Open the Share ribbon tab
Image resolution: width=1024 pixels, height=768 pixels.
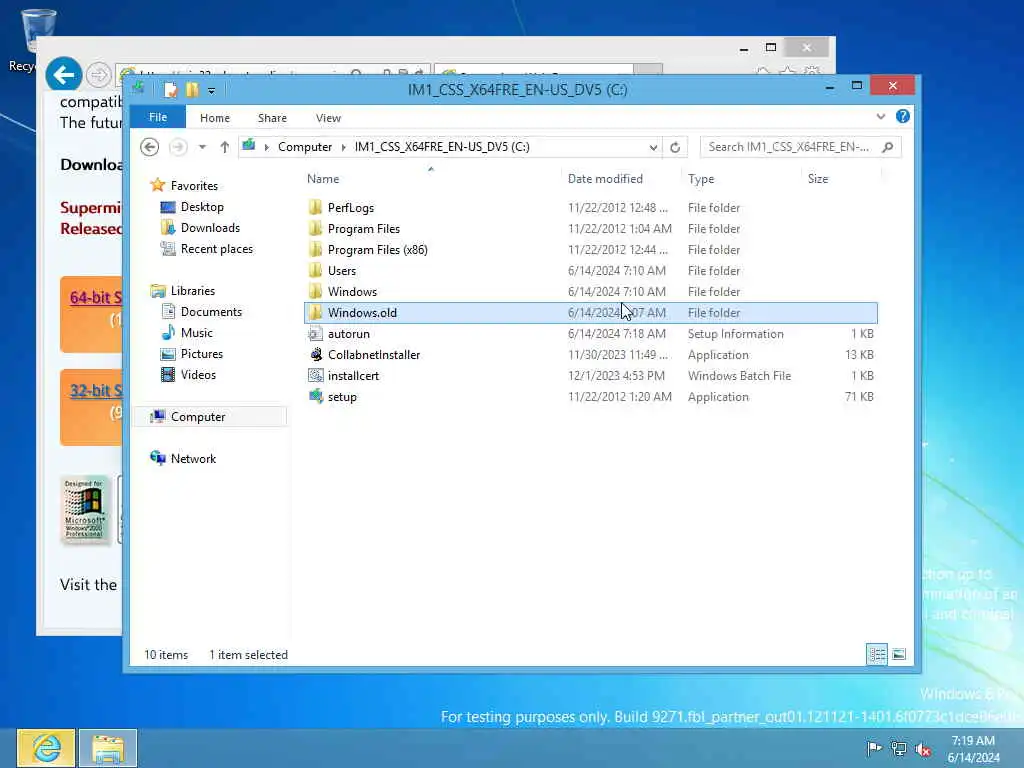coord(272,118)
